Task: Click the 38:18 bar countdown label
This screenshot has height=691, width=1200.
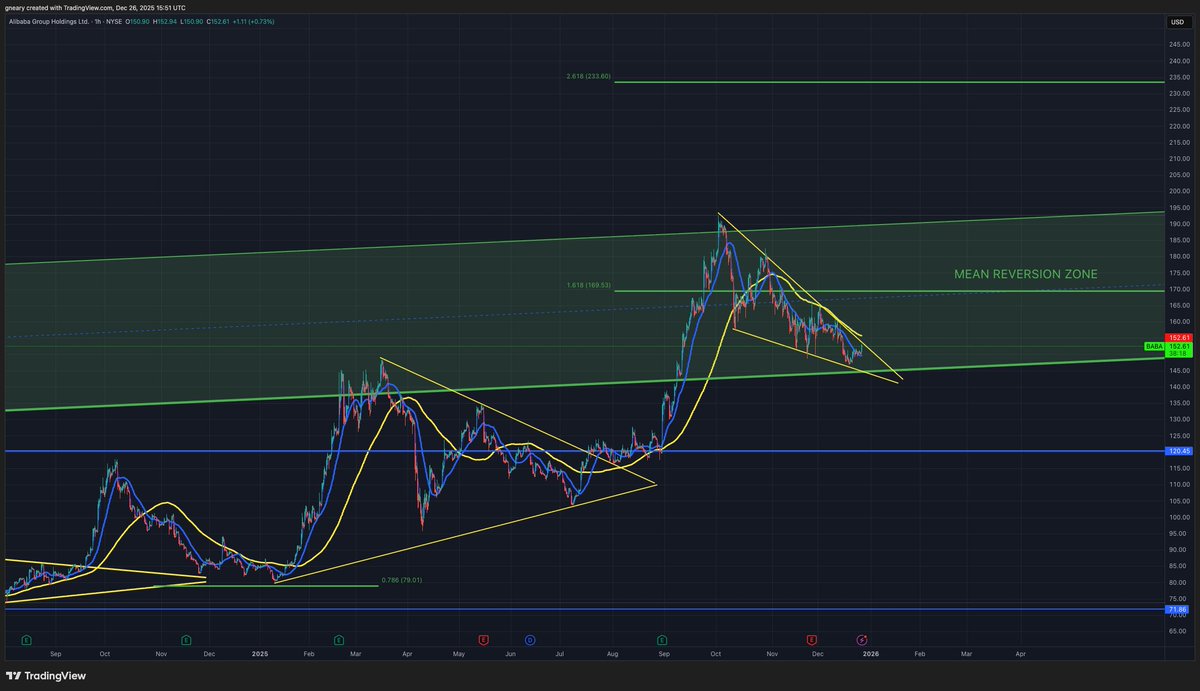Action: click(1177, 353)
